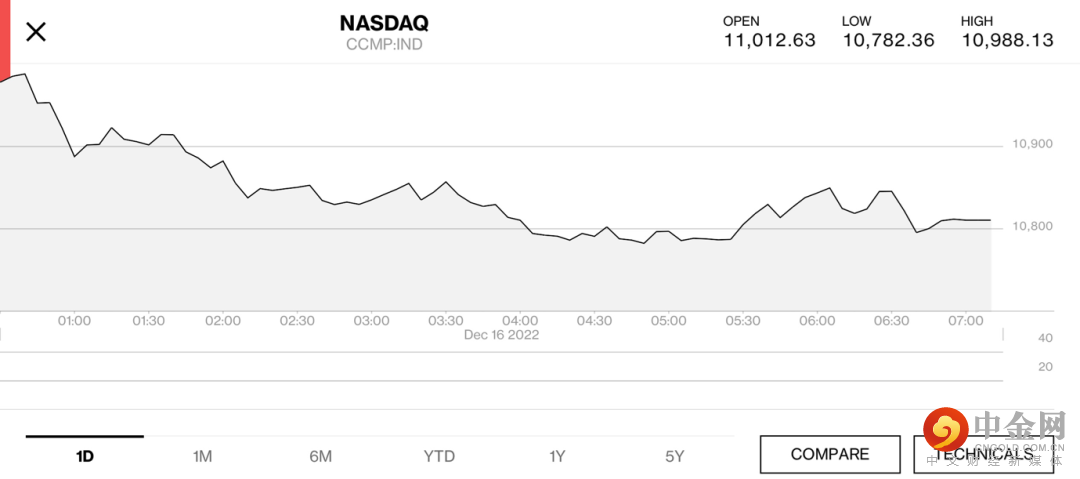Open the TECHNICALS panel button

[985, 454]
